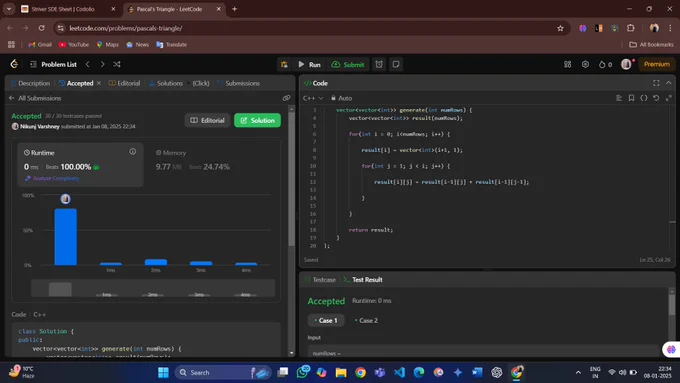Open a new browser tab
The image size is (680, 383).
(235, 9)
